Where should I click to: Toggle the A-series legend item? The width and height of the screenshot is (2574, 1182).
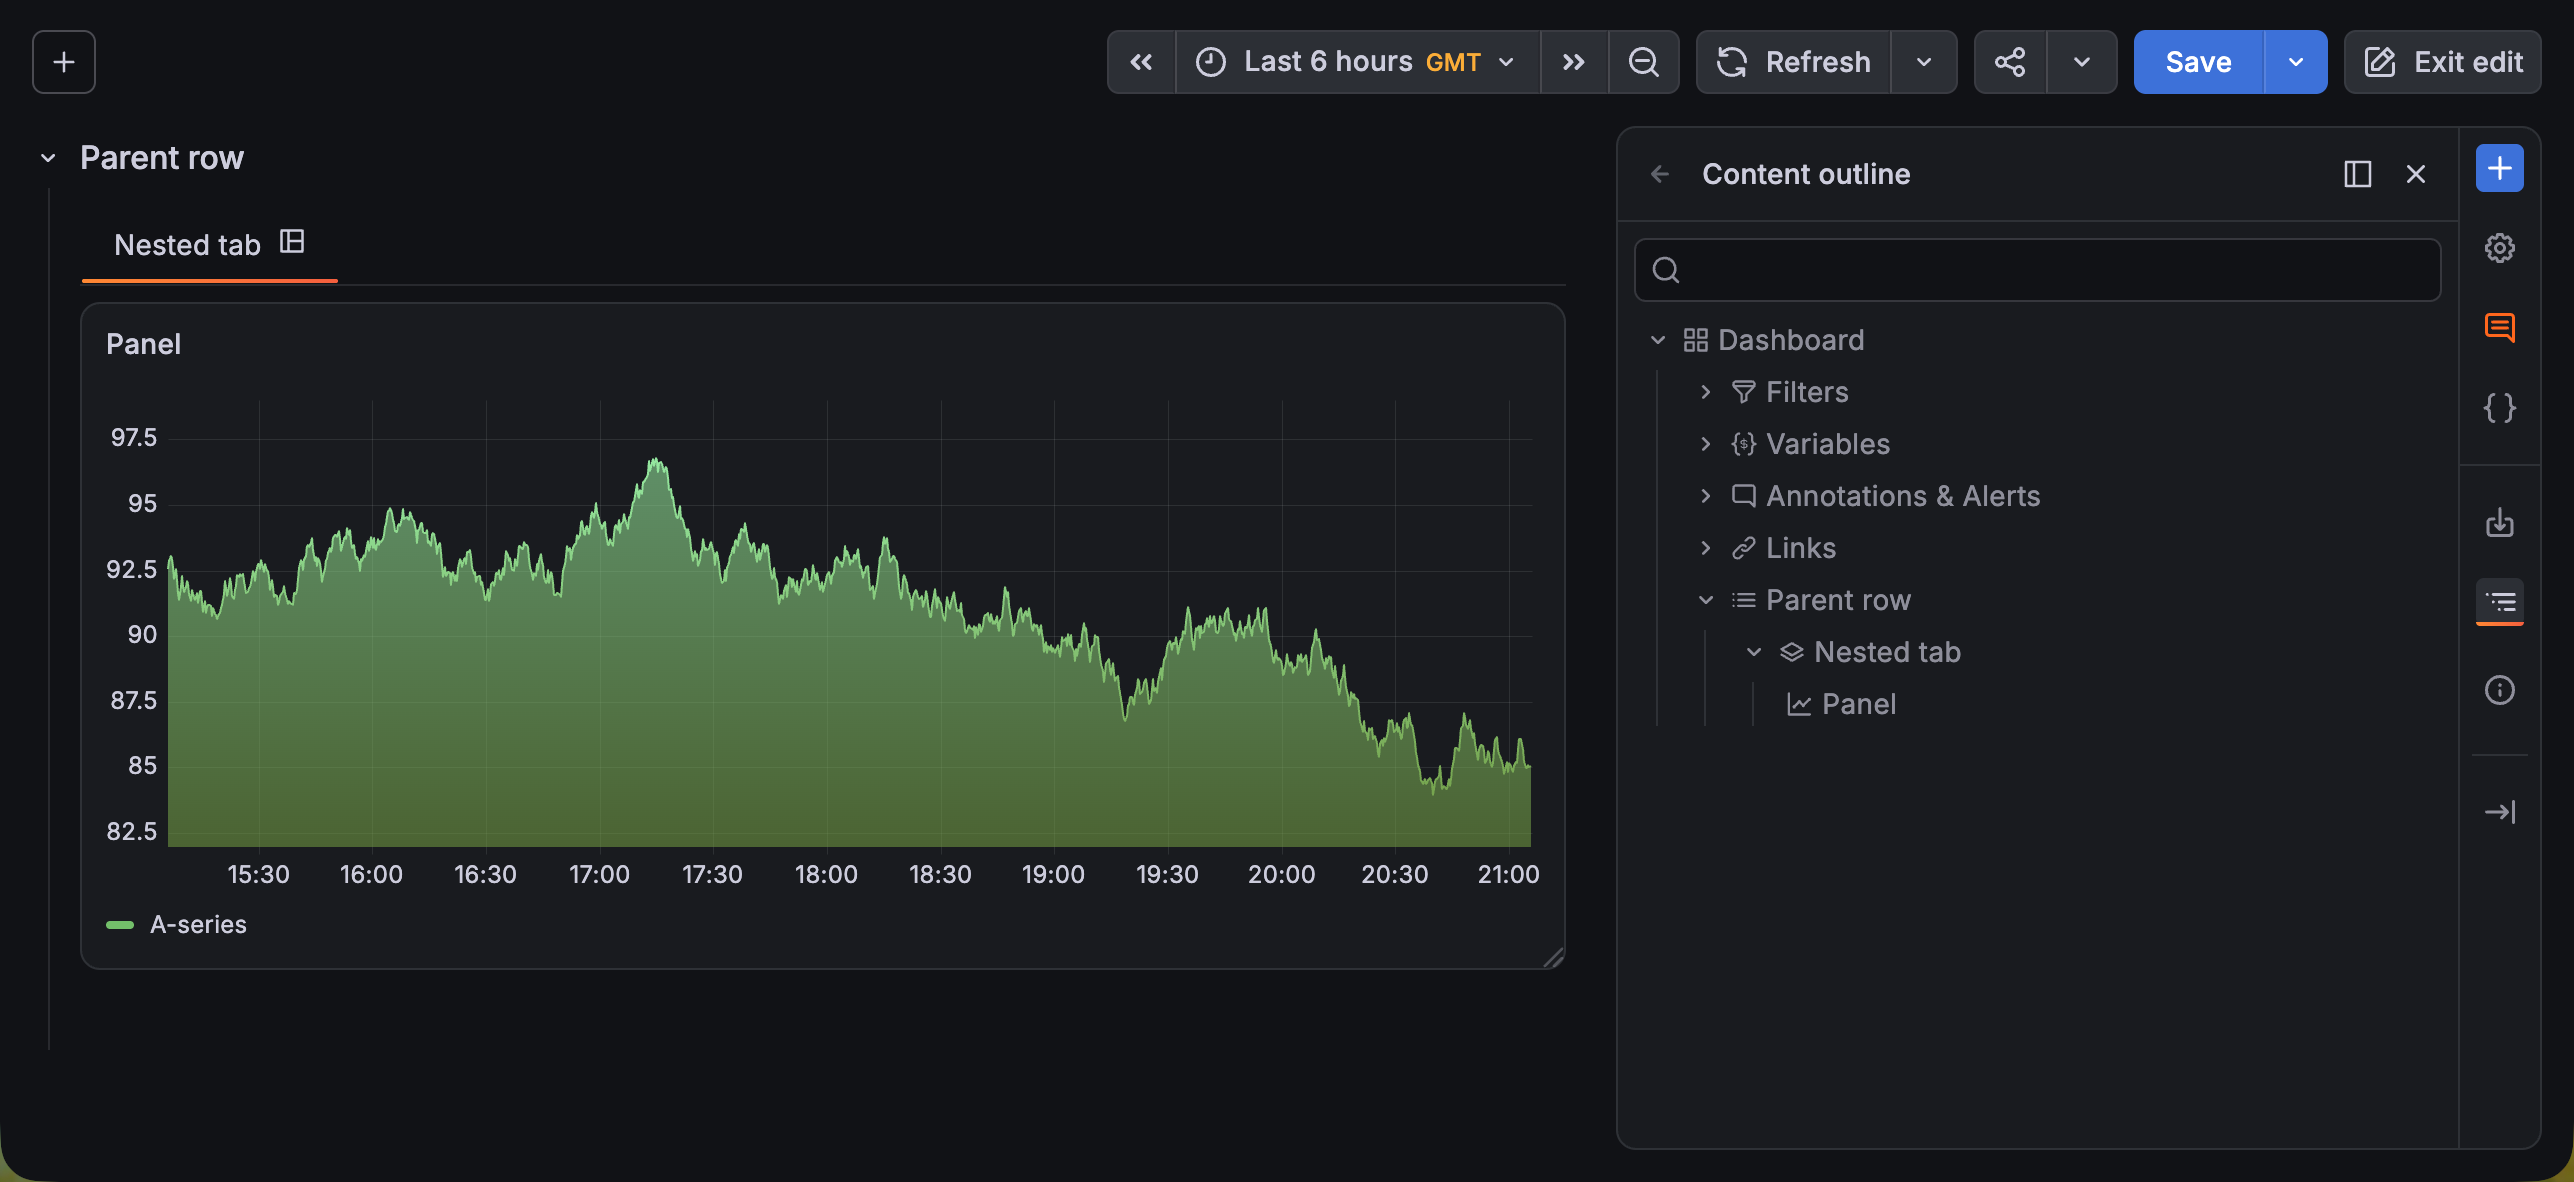198,925
